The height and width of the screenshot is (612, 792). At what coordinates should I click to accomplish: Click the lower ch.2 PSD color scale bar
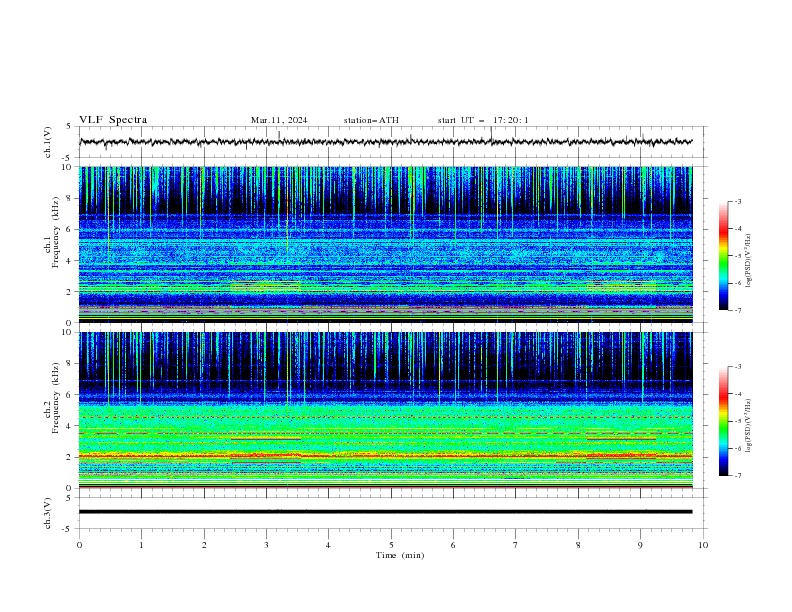pyautogui.click(x=723, y=421)
